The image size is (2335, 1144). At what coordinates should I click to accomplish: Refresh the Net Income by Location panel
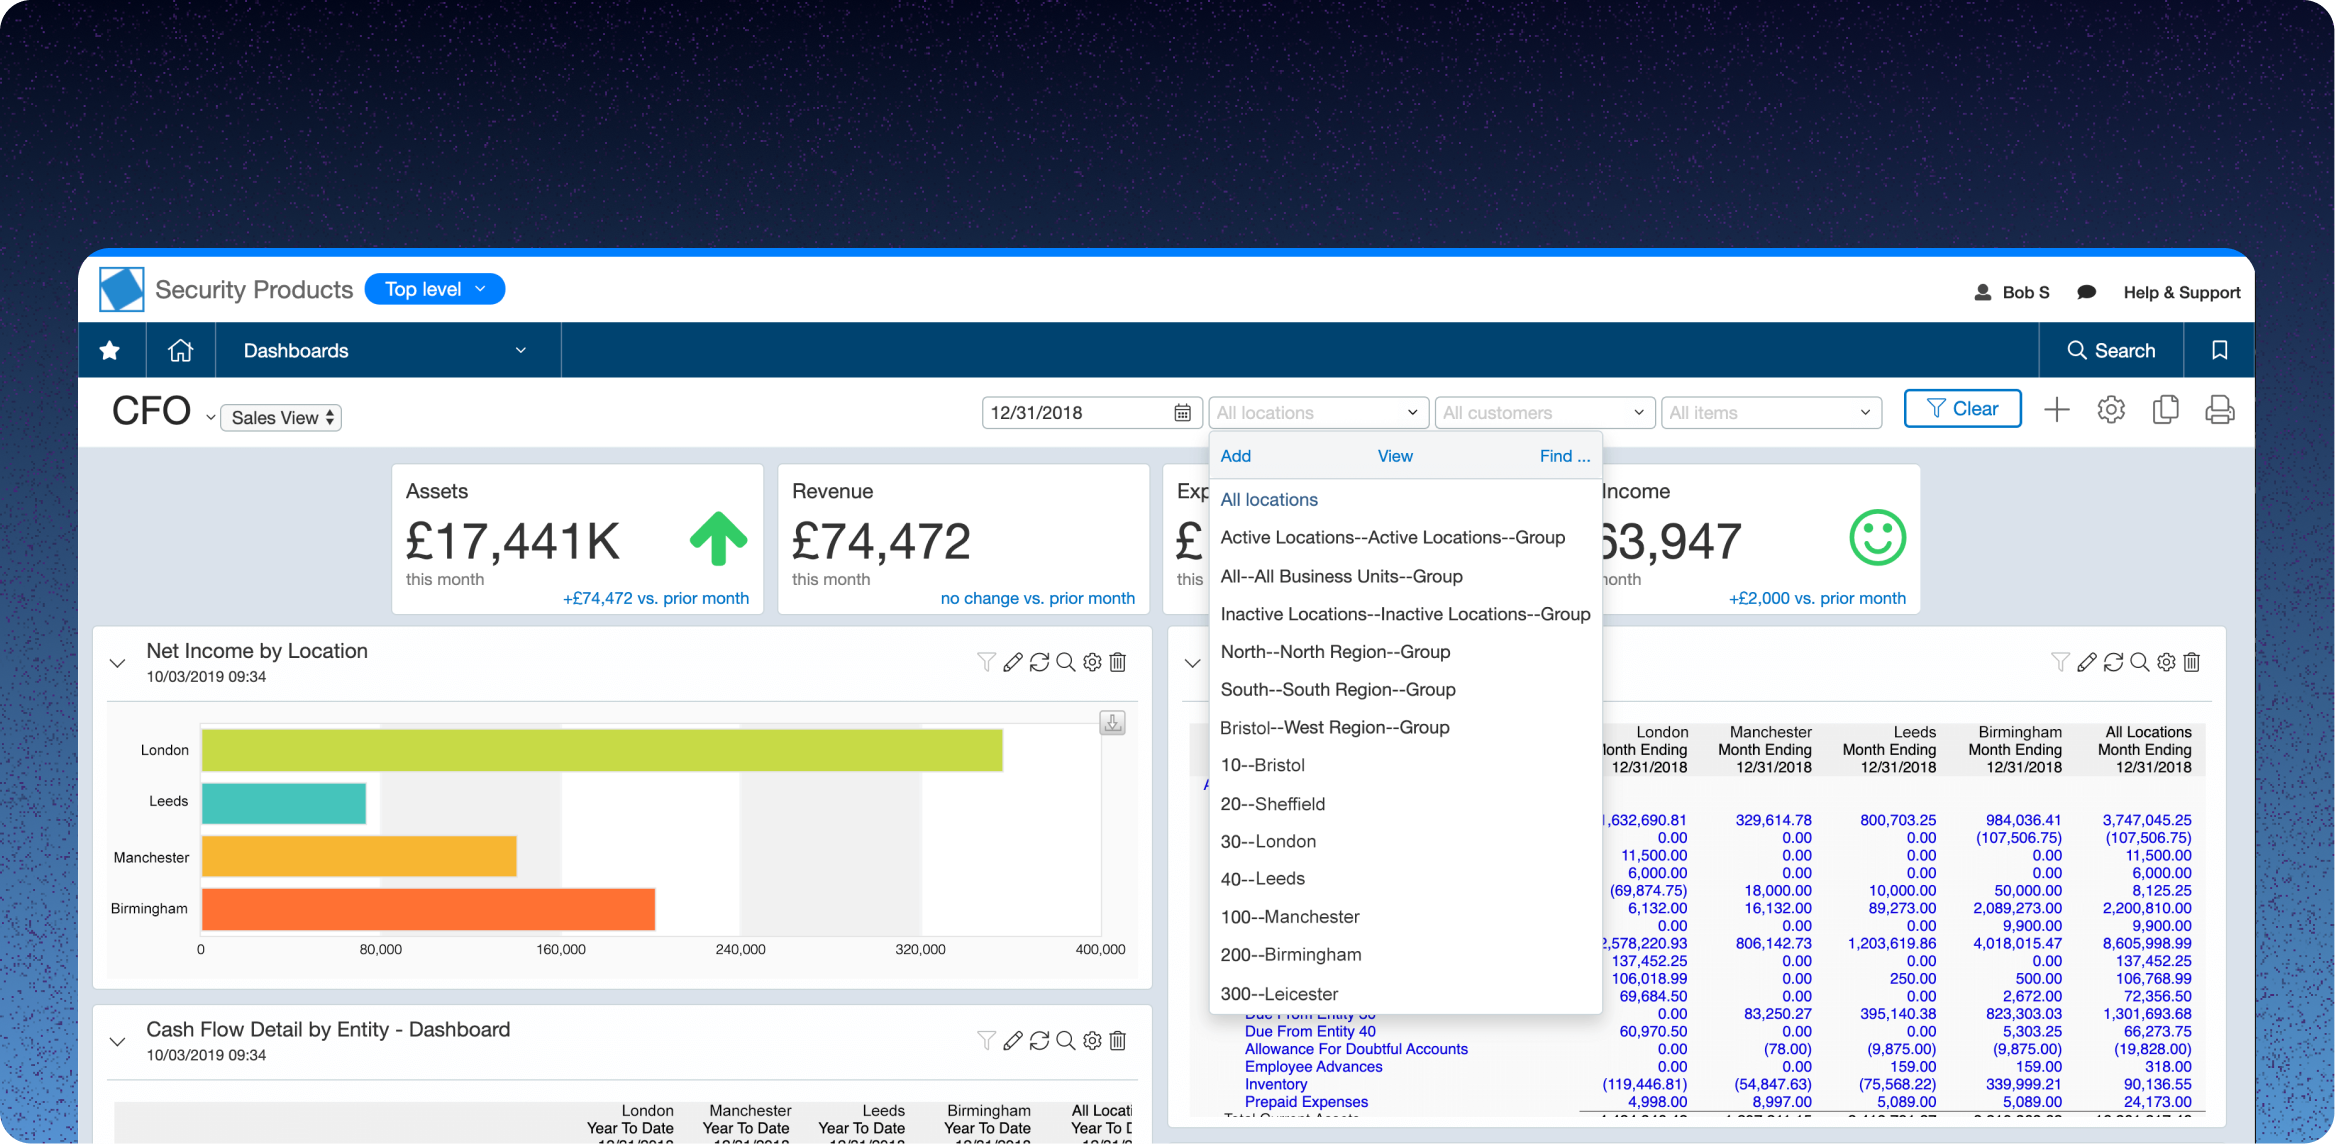click(1039, 662)
